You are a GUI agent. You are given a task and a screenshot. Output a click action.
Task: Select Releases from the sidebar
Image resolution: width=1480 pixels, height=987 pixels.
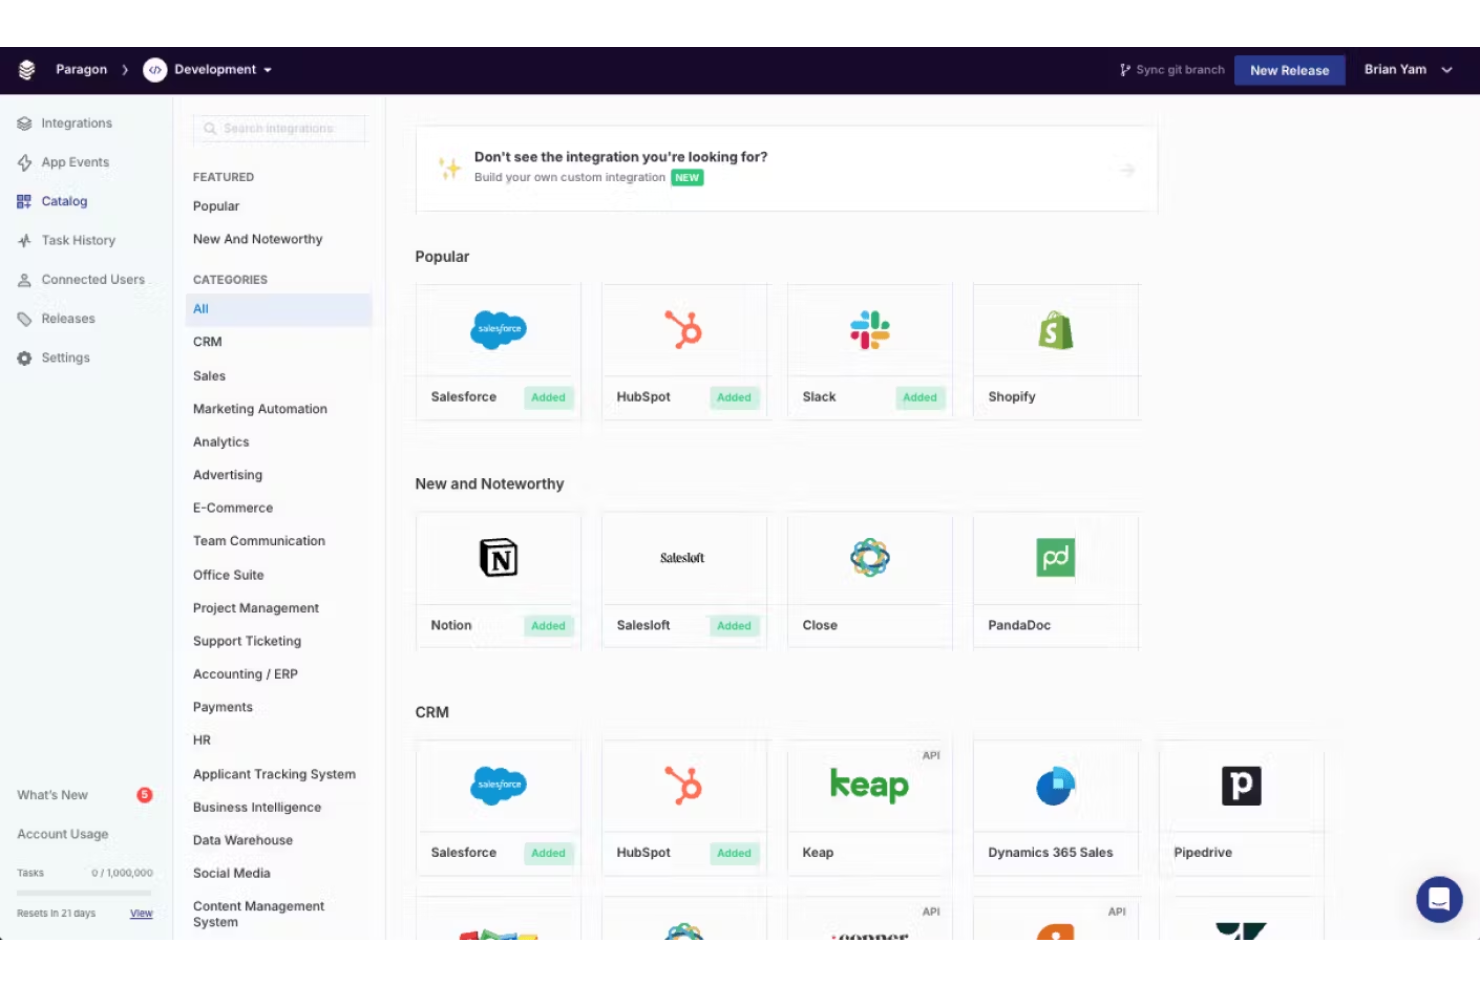point(68,318)
